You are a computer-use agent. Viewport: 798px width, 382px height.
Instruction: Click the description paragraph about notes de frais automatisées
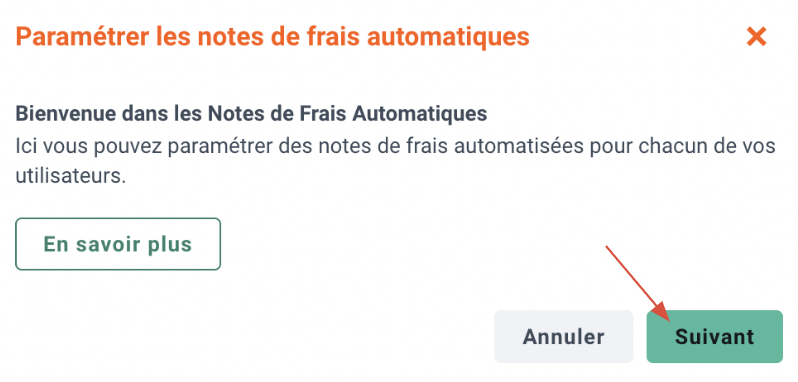pyautogui.click(x=395, y=161)
